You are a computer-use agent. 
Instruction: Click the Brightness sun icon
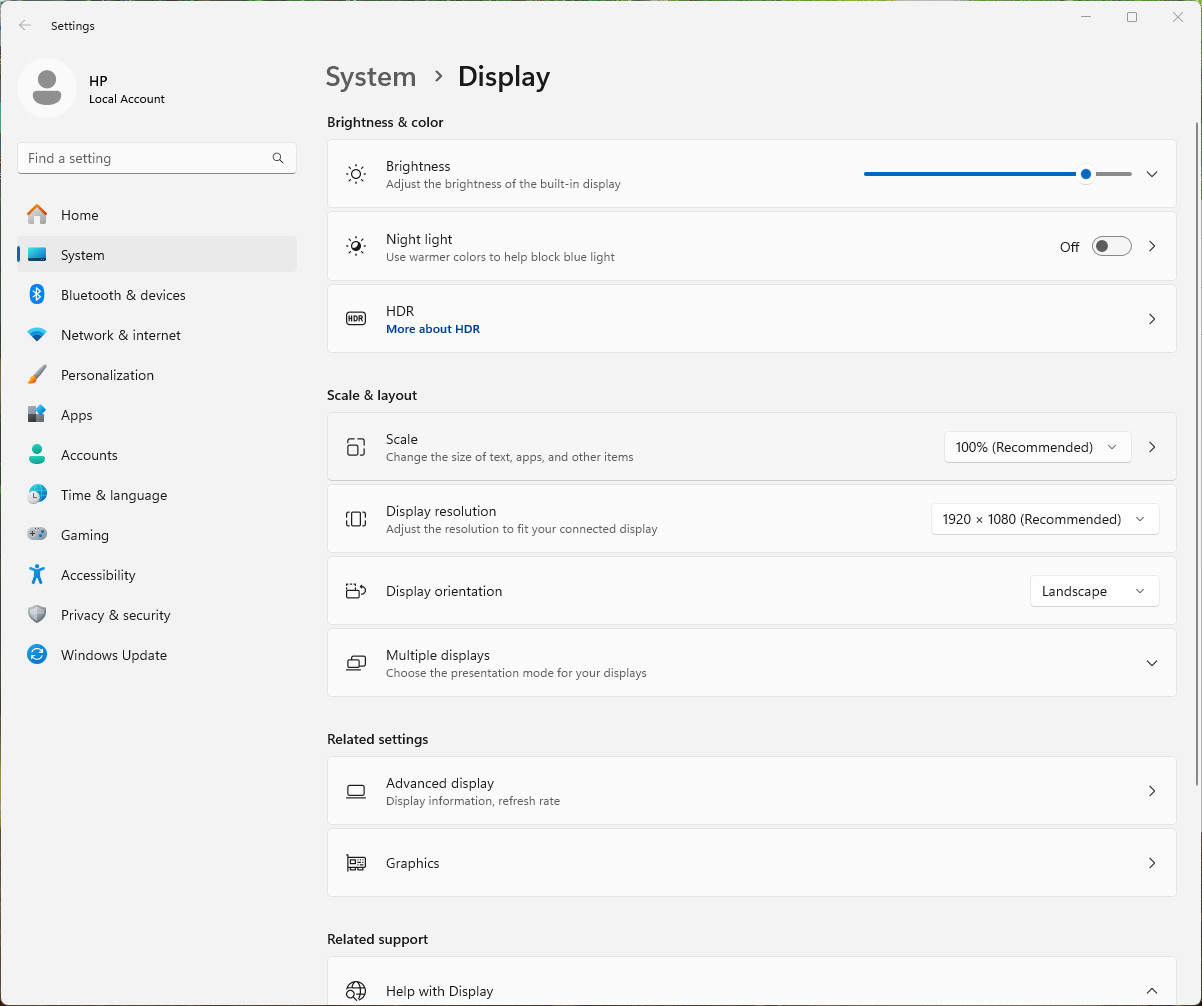pyautogui.click(x=356, y=174)
